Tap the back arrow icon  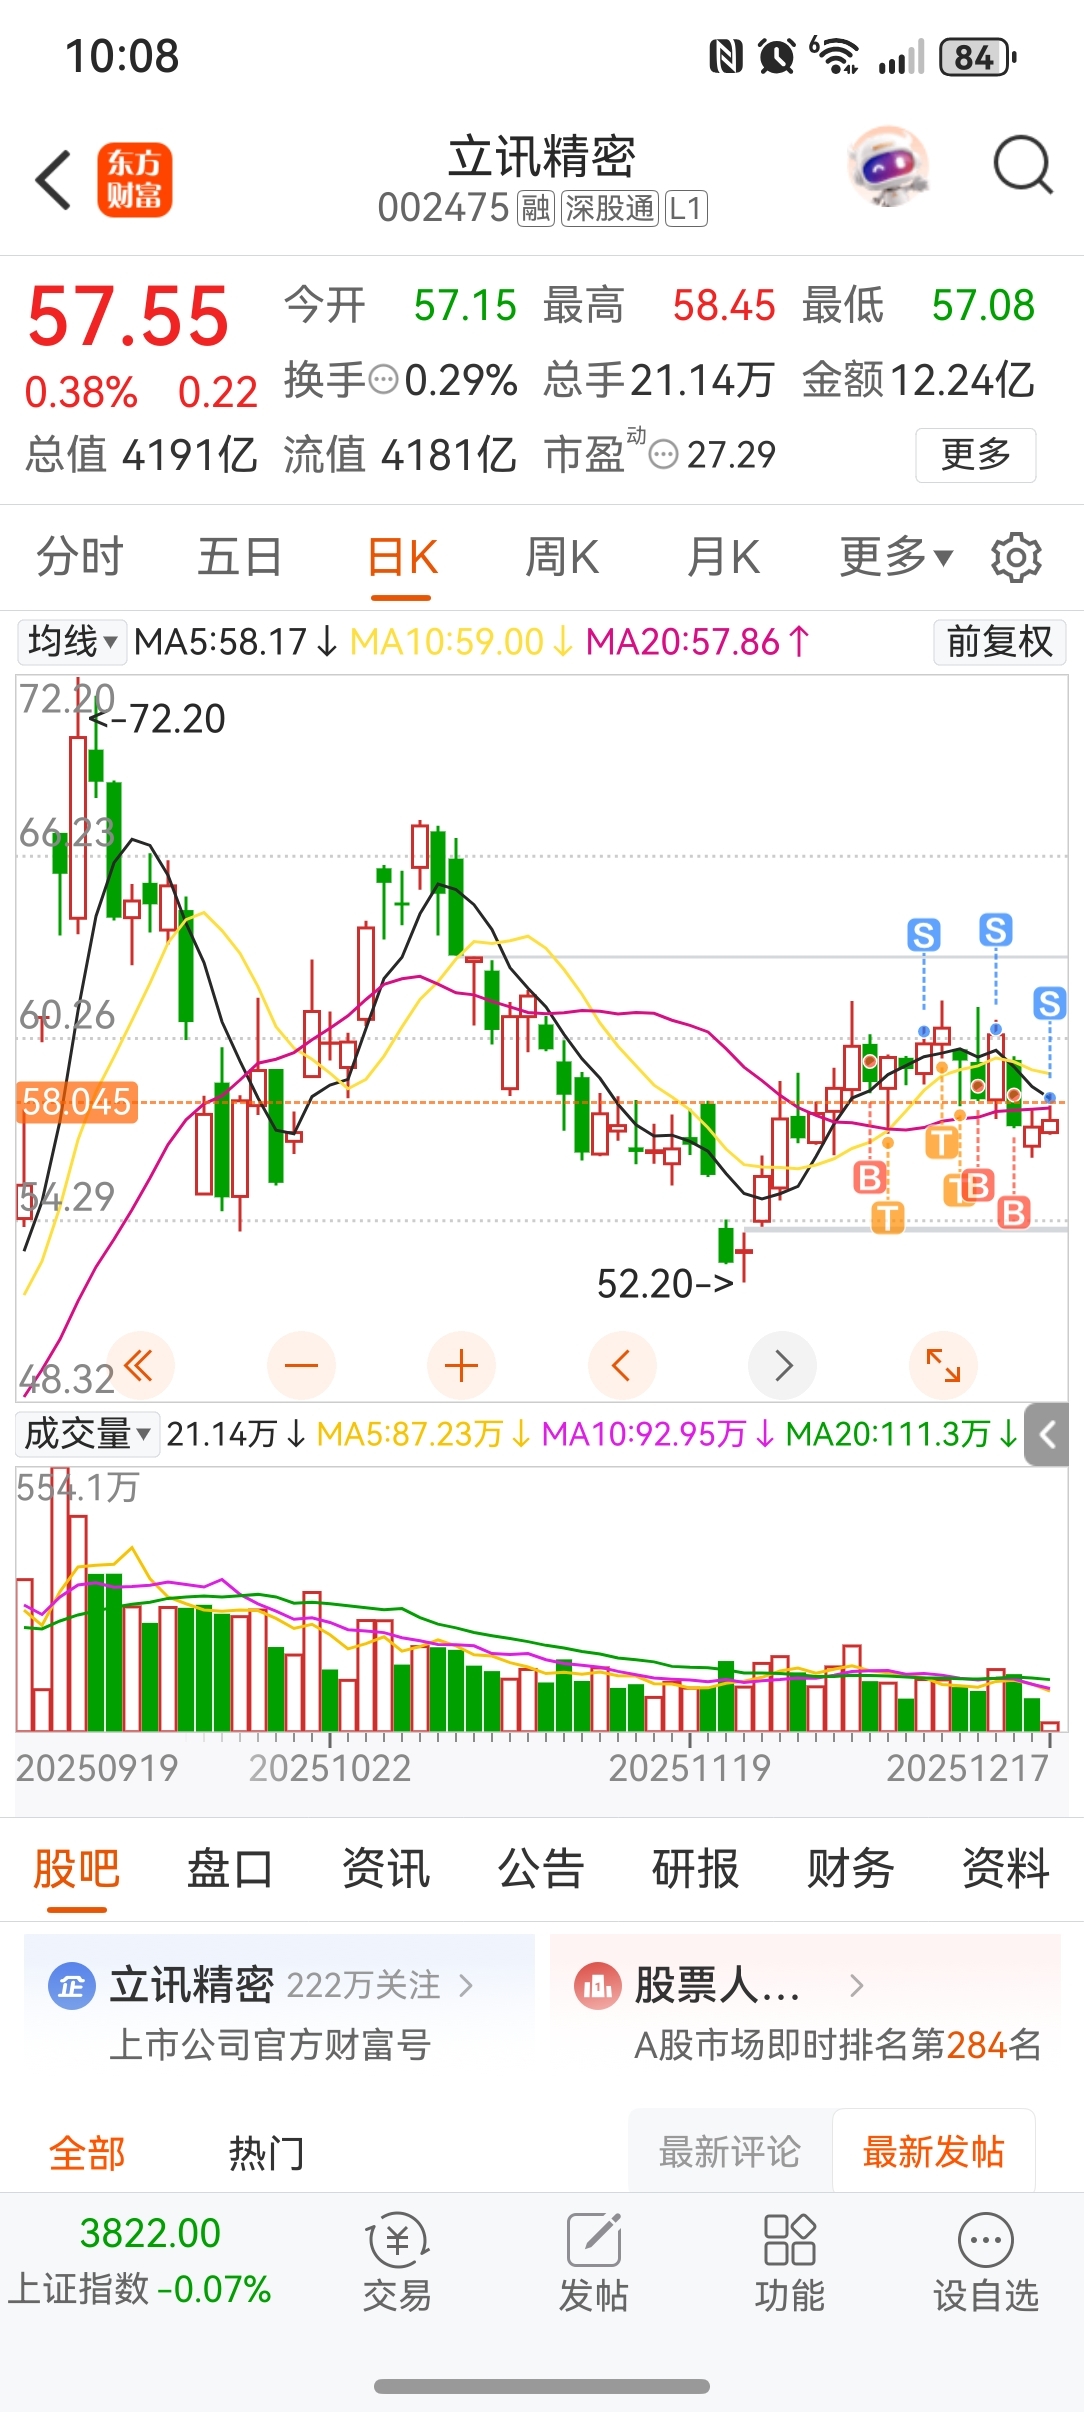pos(53,180)
